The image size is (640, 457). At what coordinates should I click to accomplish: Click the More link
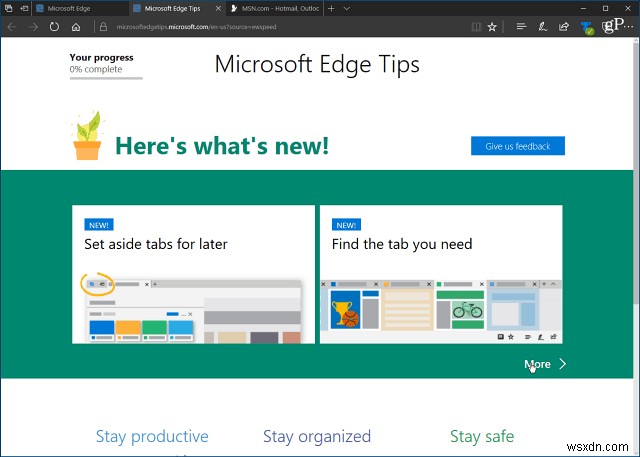point(537,364)
